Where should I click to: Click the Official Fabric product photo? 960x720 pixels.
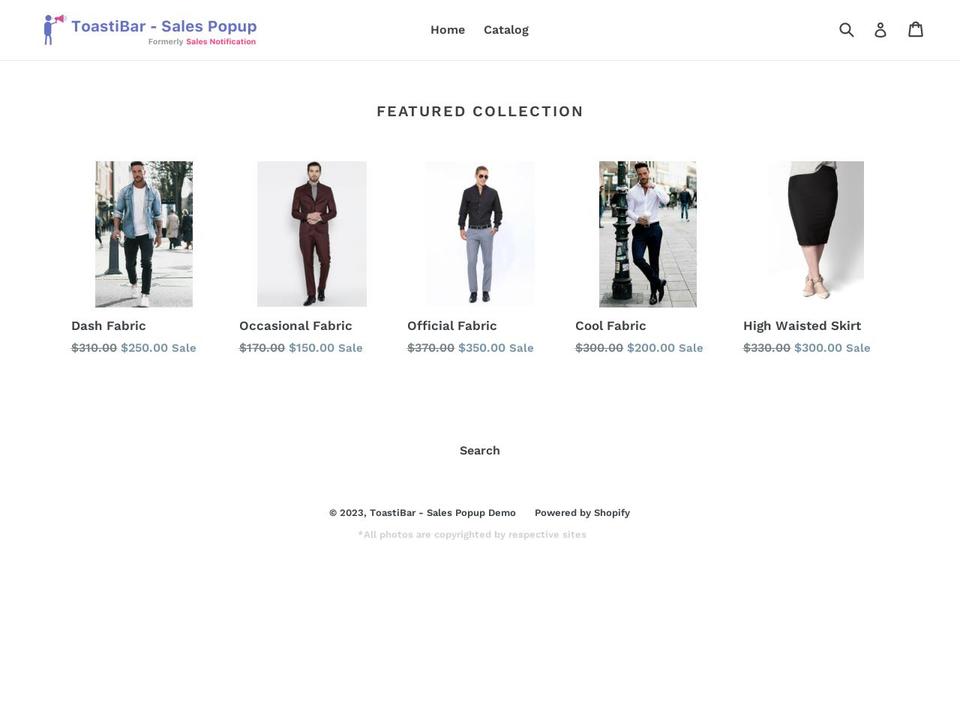click(480, 234)
